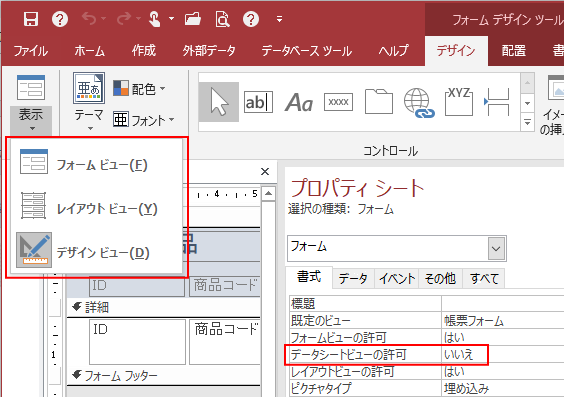The height and width of the screenshot is (397, 564).
Task: Select the Tab Control icon
Action: click(378, 102)
